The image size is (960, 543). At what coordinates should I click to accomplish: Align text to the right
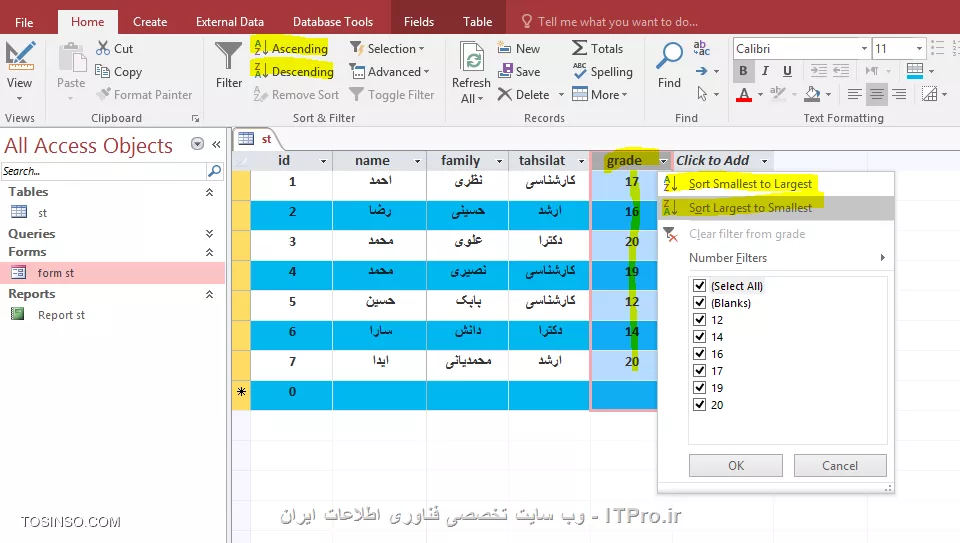[x=899, y=94]
